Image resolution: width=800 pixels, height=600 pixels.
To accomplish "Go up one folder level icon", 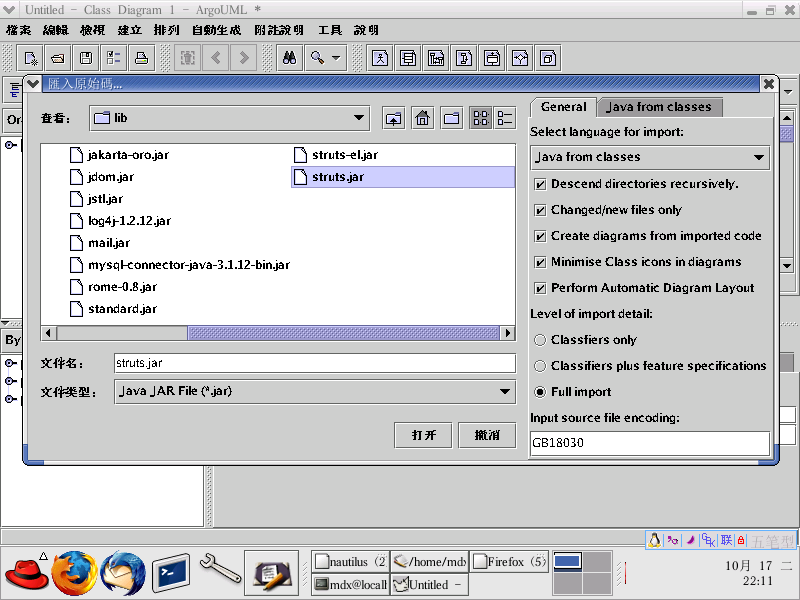I will (393, 118).
